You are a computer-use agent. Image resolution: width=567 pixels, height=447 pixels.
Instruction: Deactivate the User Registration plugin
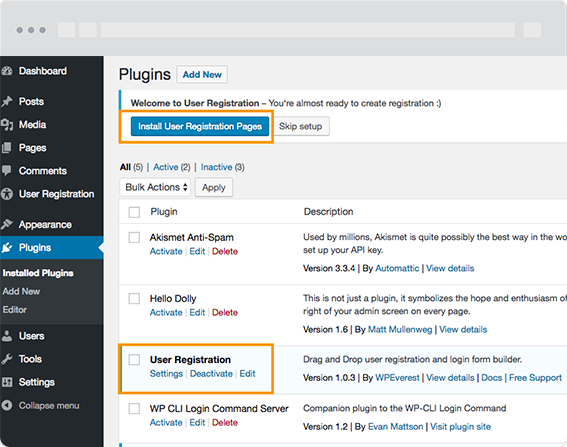[211, 374]
